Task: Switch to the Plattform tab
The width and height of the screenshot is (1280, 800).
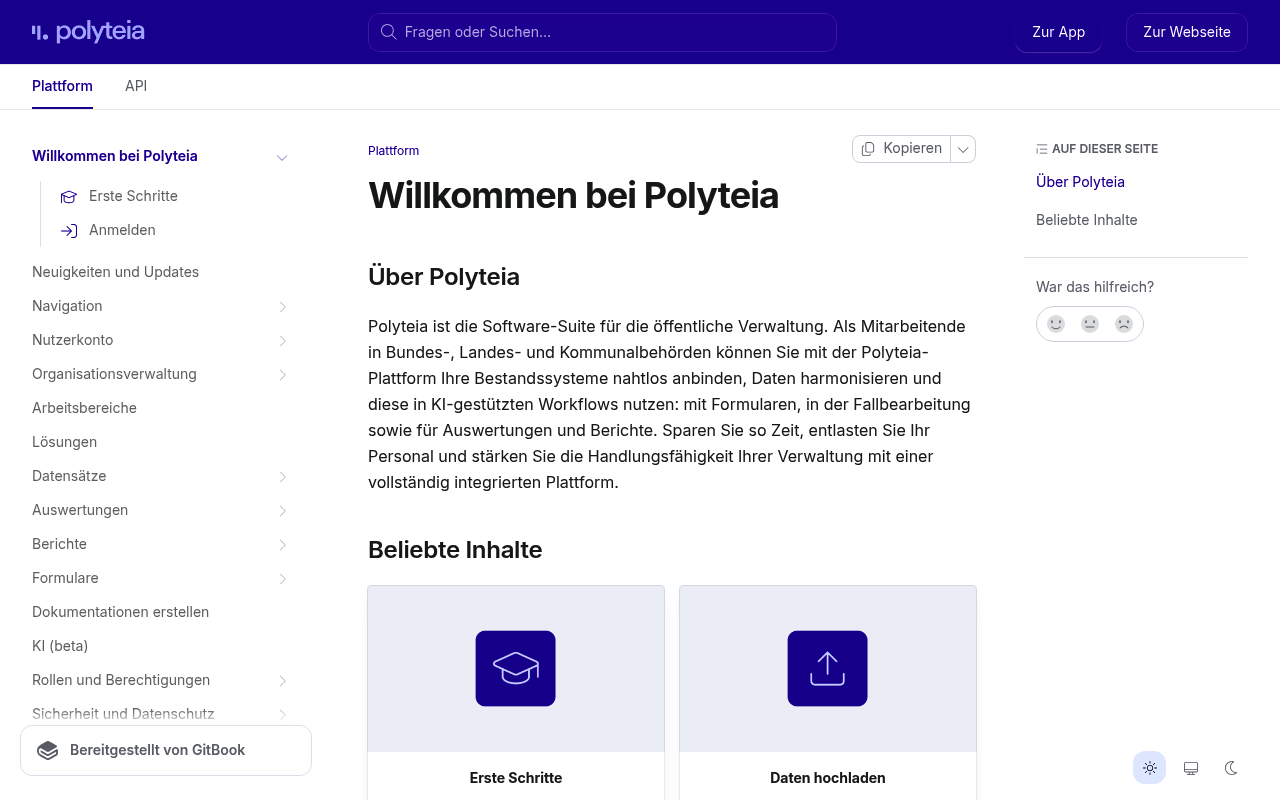Action: (62, 86)
